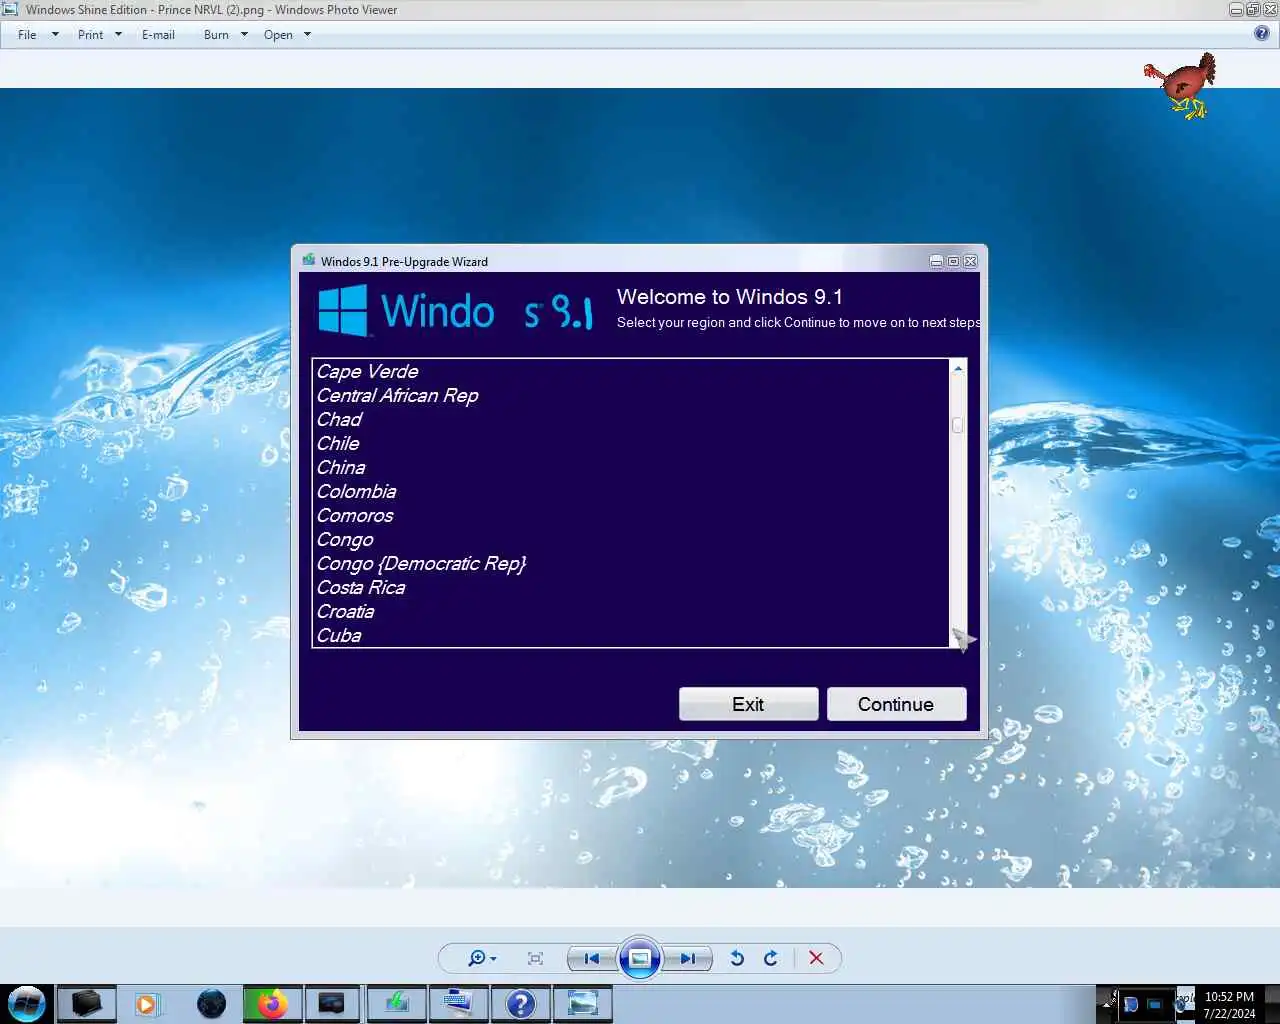The height and width of the screenshot is (1024, 1280).
Task: Open the dark monitor taskbar app
Action: coord(331,1003)
